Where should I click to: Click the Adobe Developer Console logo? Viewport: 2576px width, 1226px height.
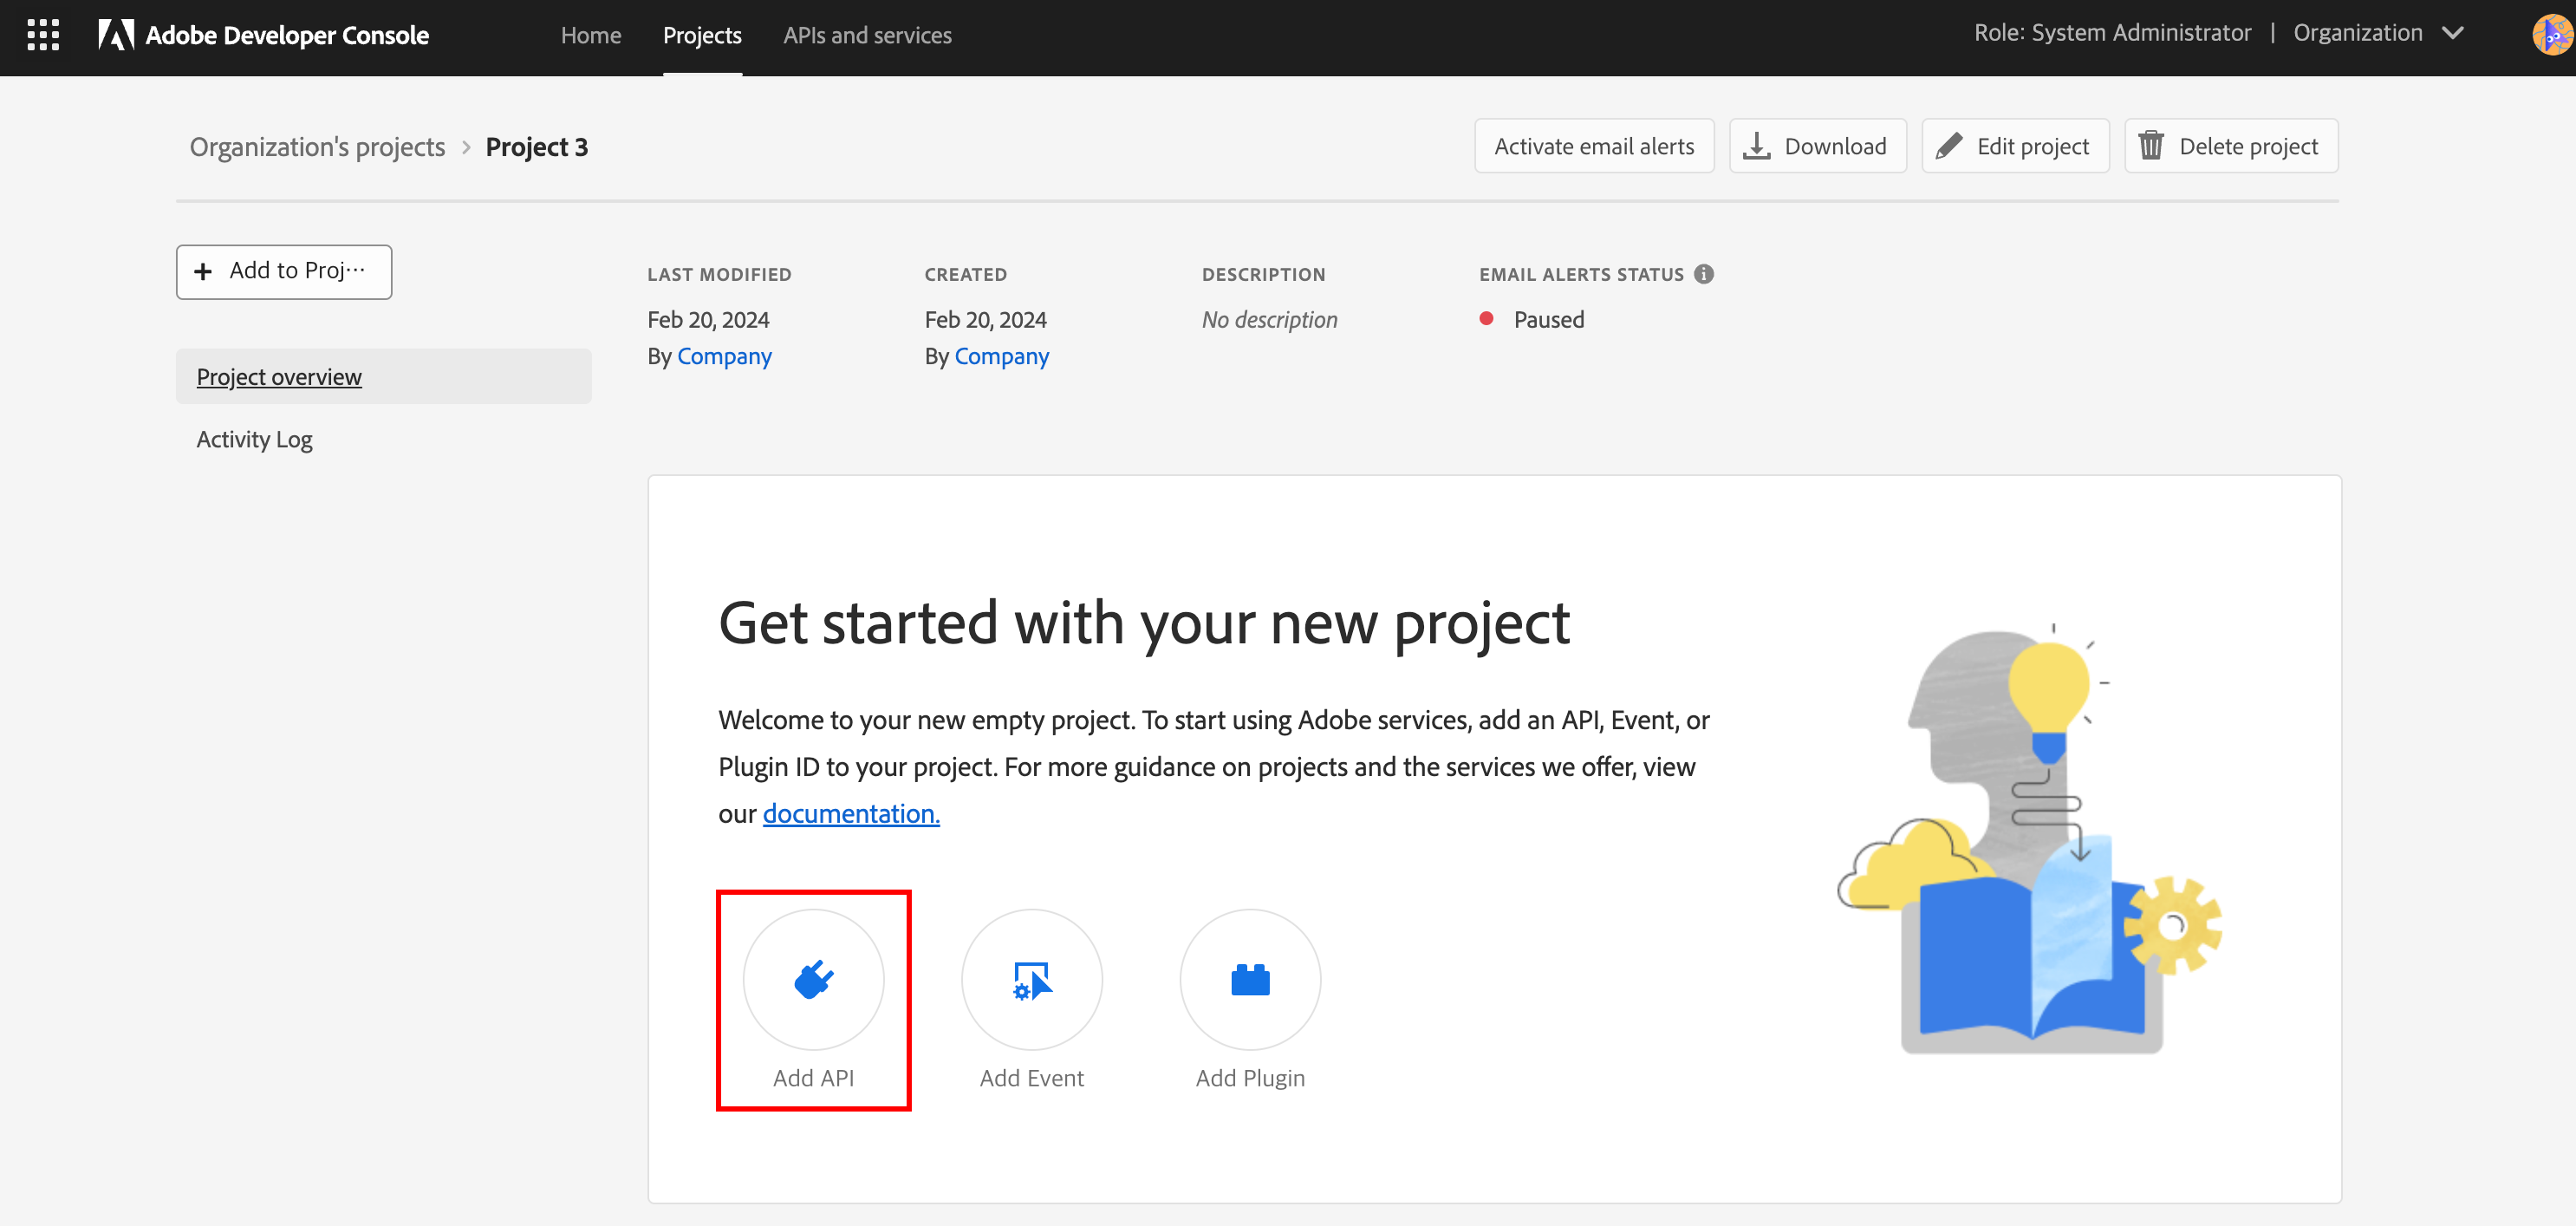click(263, 34)
